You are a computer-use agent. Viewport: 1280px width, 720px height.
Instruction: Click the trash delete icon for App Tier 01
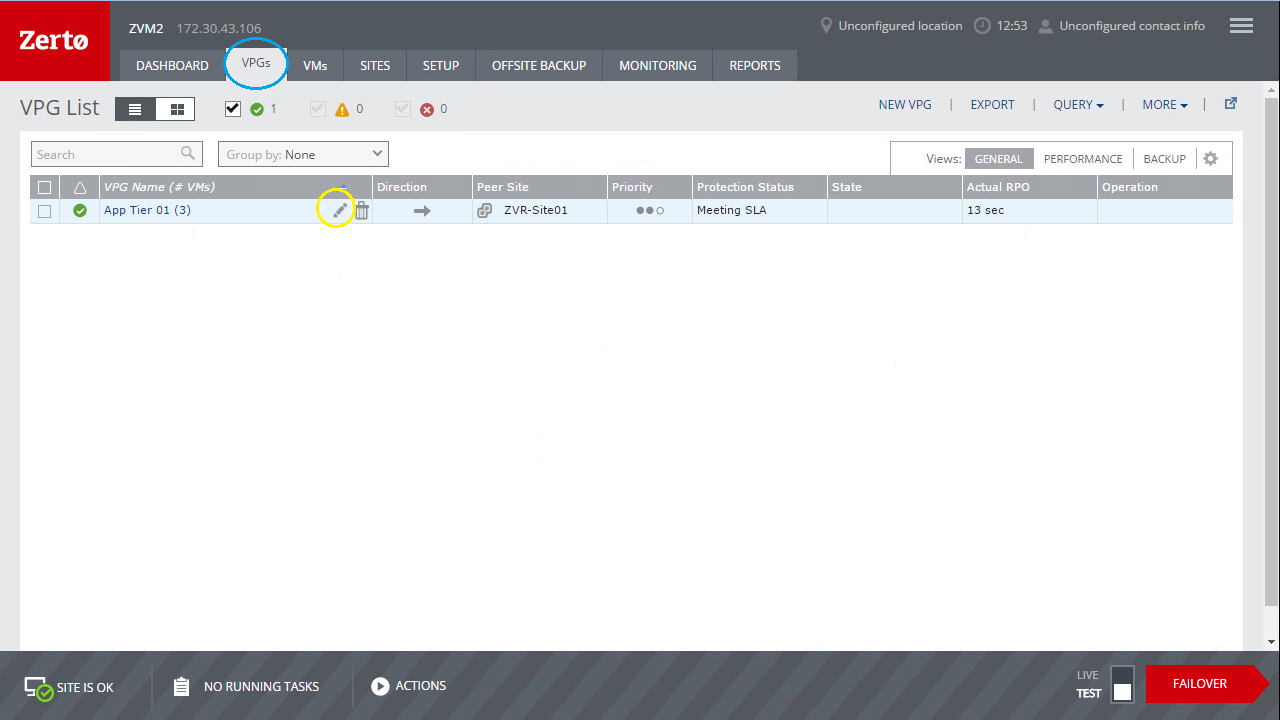362,210
